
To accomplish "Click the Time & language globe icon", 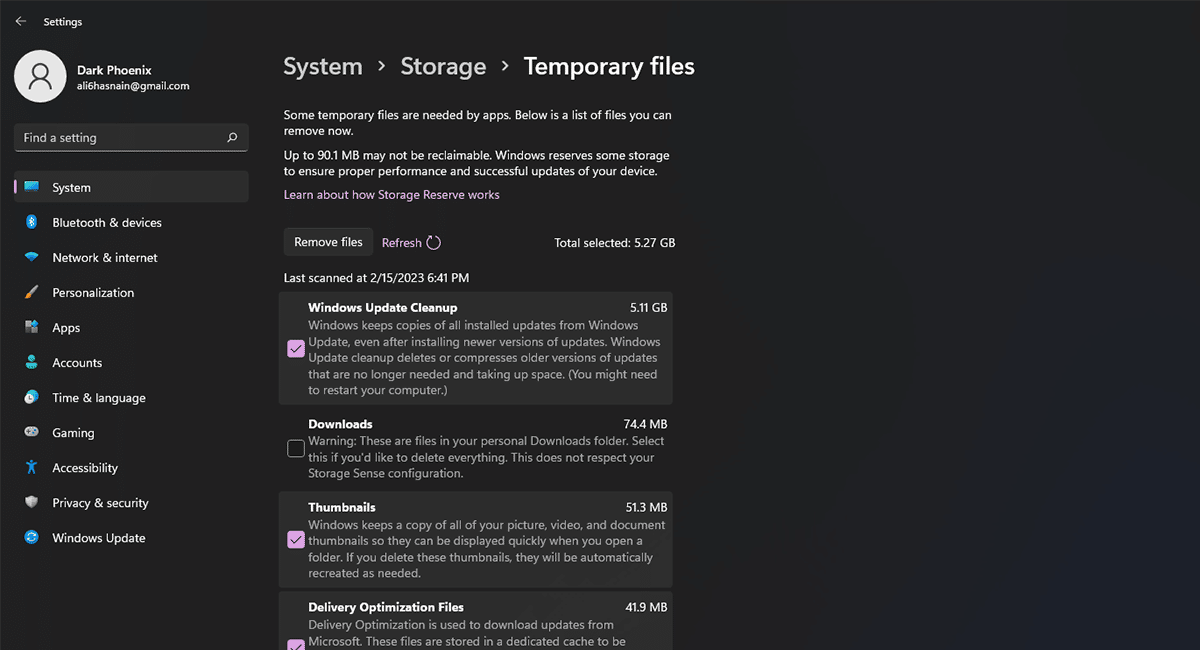I will [32, 398].
